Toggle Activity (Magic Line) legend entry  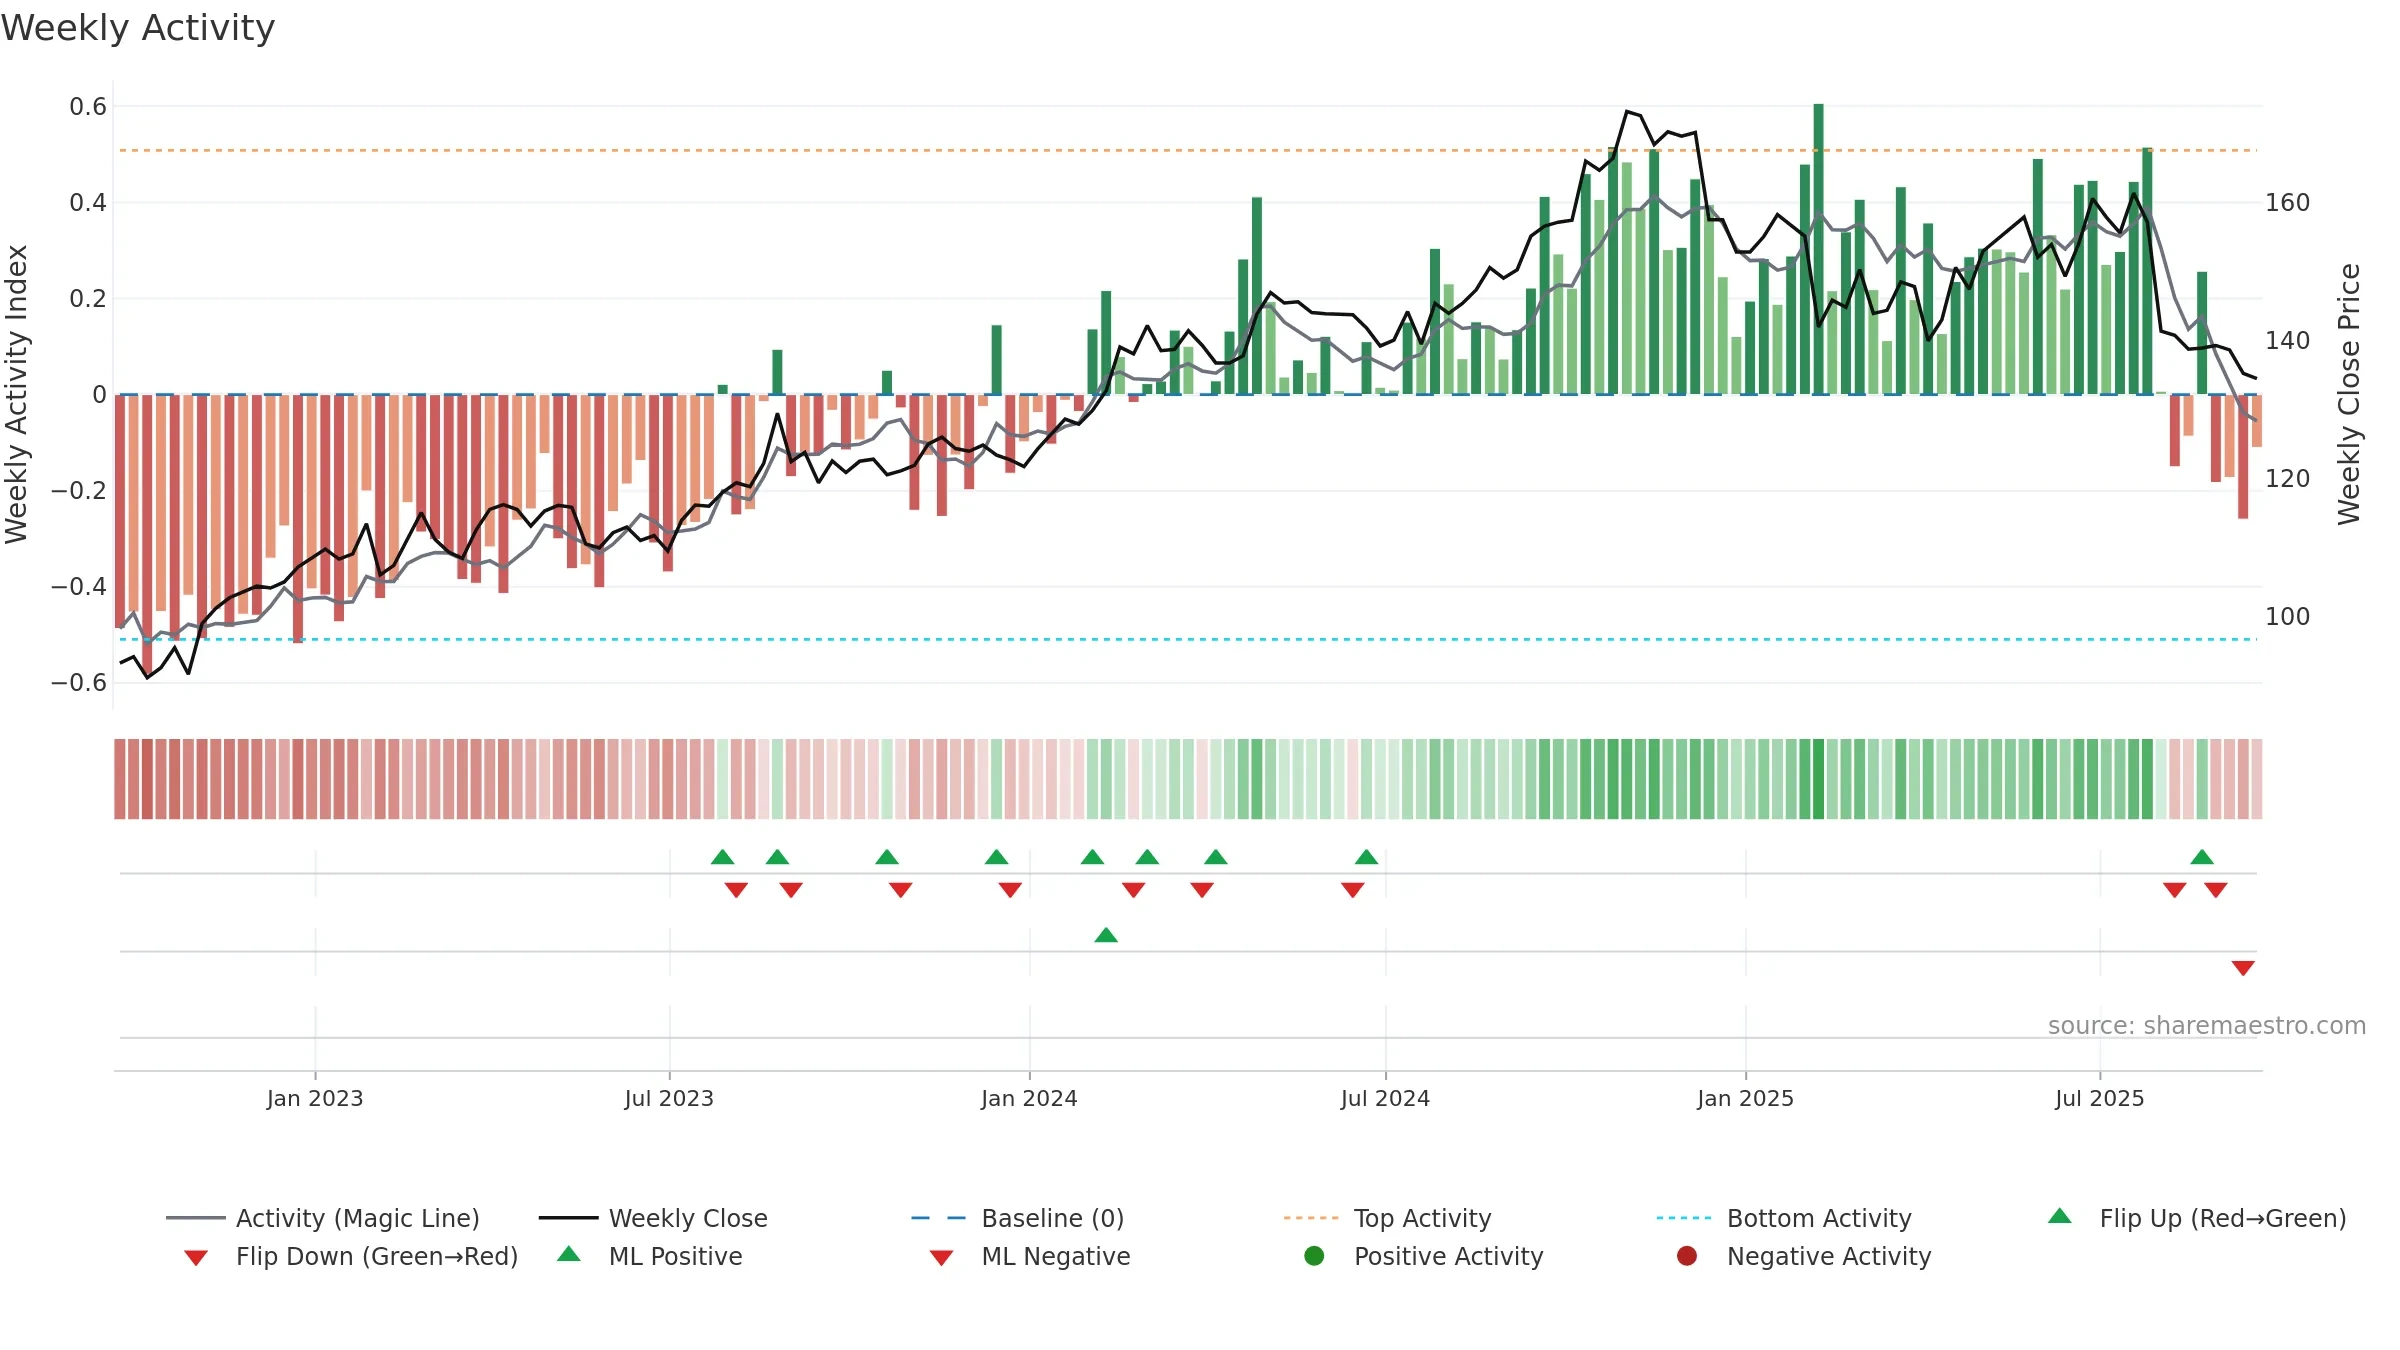tap(323, 1218)
